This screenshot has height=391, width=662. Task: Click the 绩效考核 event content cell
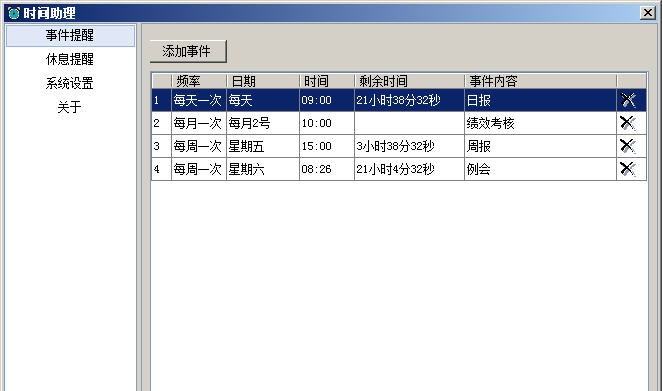pos(540,123)
